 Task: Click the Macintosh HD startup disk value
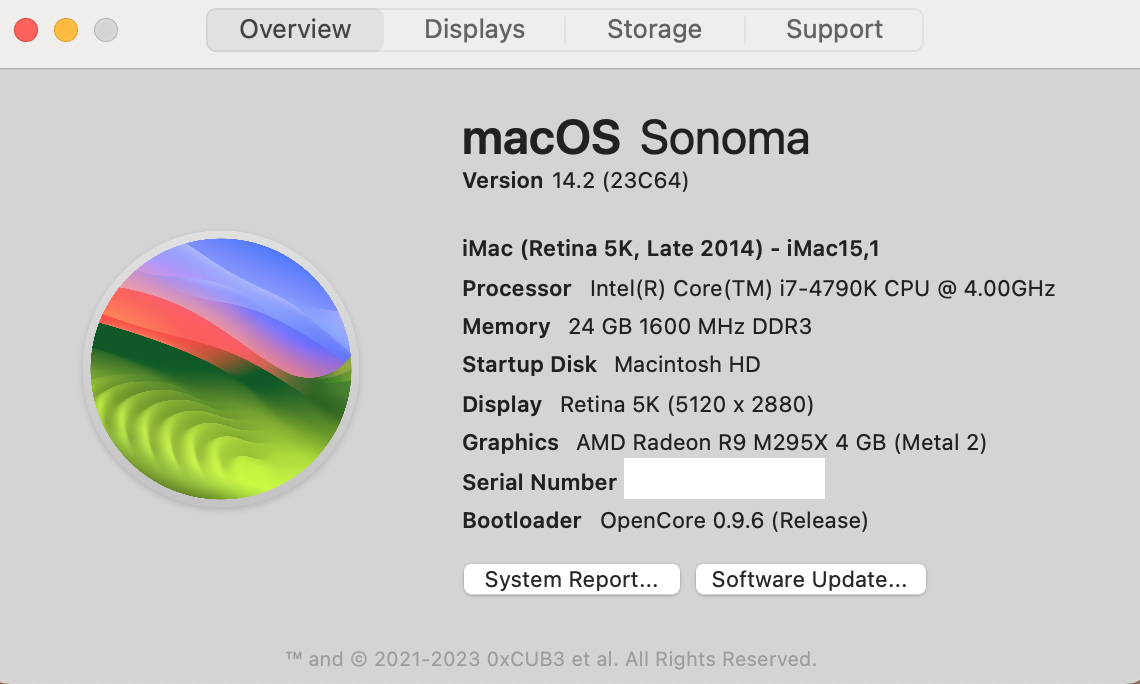click(x=687, y=365)
